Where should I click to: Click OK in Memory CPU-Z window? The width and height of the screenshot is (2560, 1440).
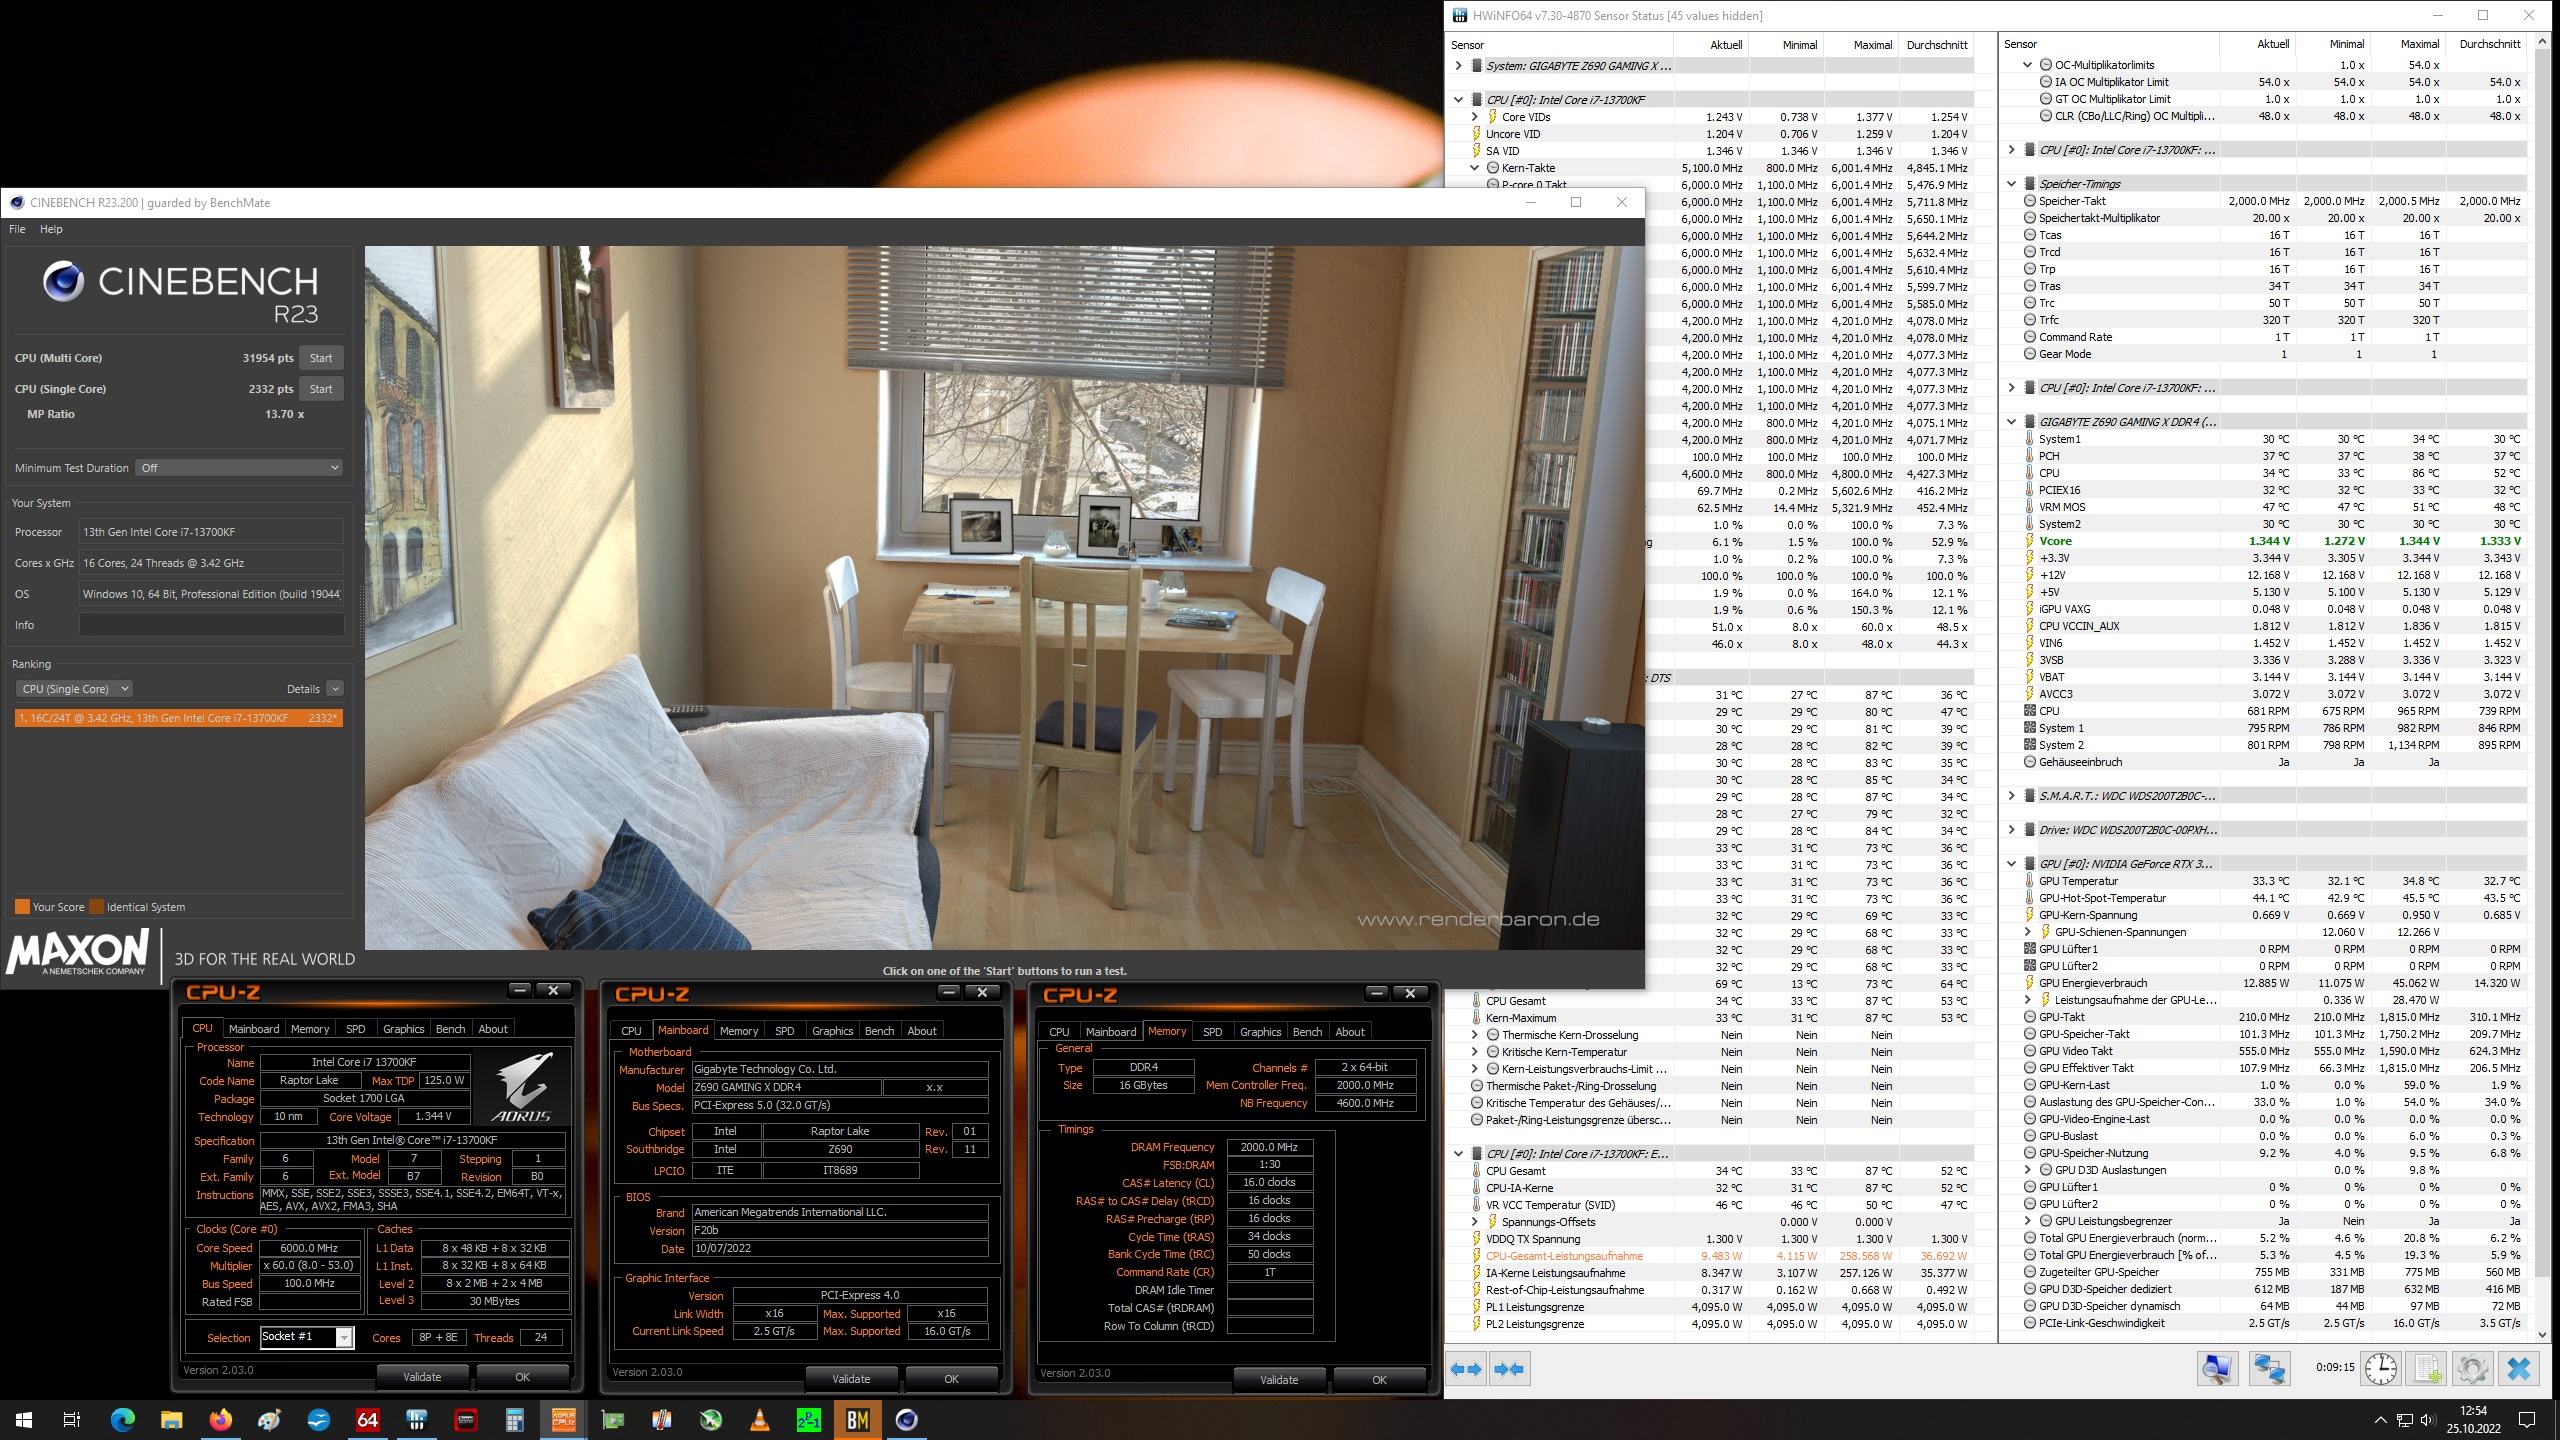tap(1379, 1380)
